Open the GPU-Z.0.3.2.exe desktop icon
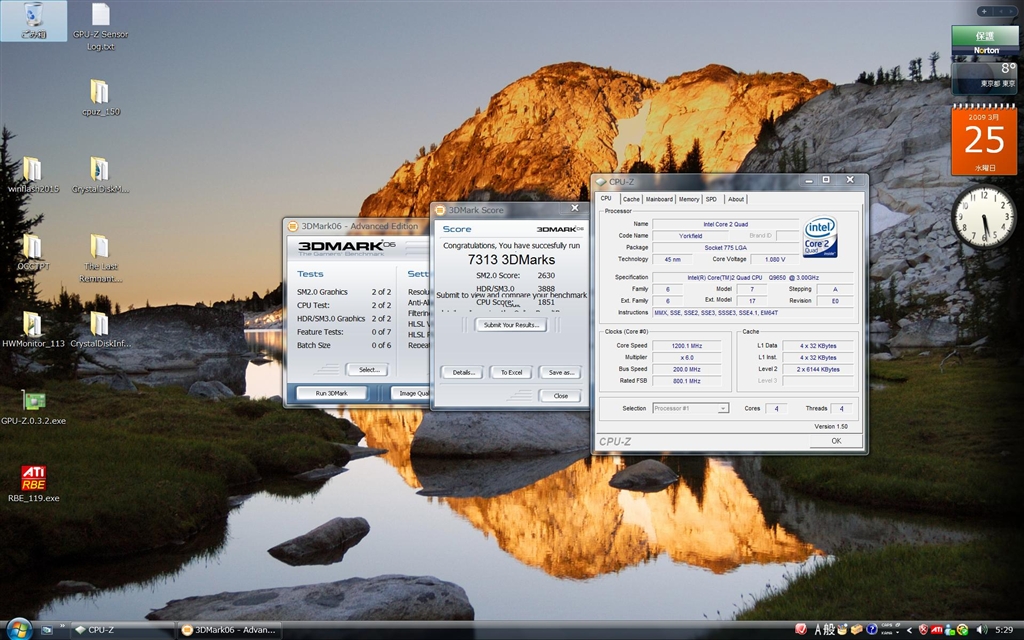The height and width of the screenshot is (640, 1024). [x=33, y=400]
